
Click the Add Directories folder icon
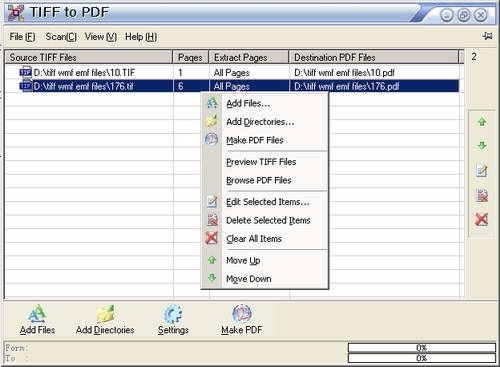(x=105, y=314)
